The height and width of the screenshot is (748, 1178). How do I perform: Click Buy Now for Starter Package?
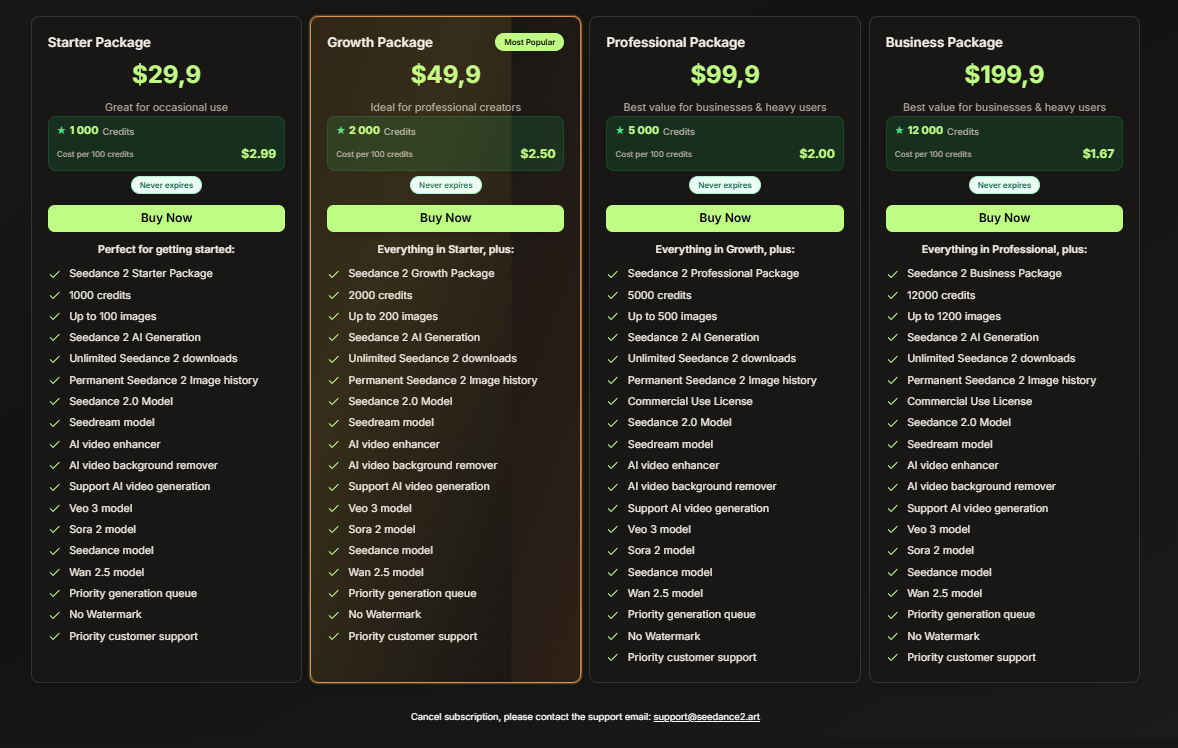(166, 218)
